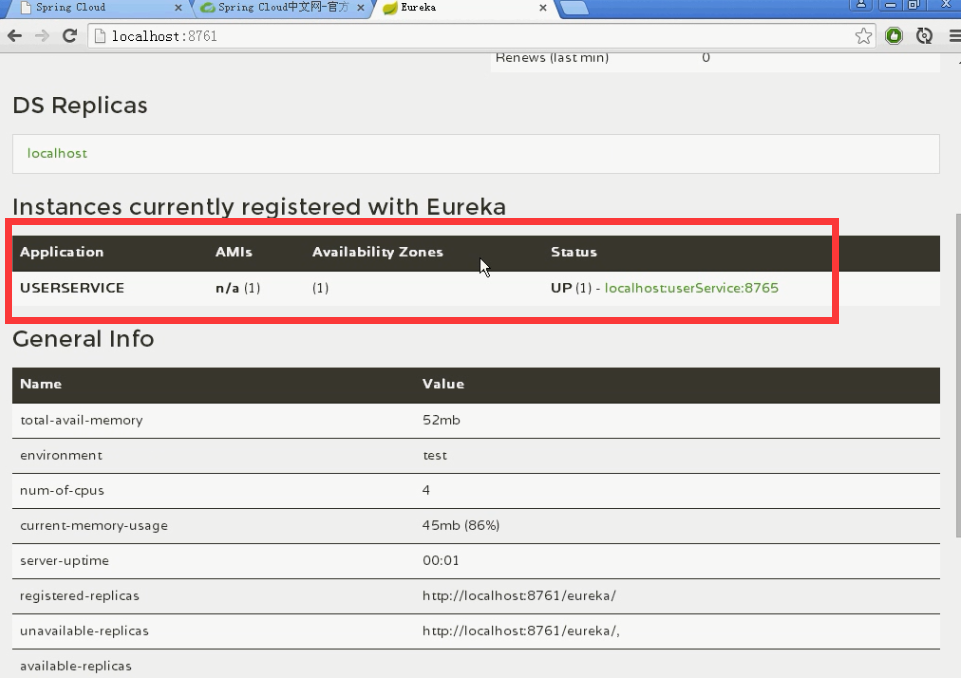Click the Value column header in General Info
This screenshot has width=961, height=678.
click(443, 384)
